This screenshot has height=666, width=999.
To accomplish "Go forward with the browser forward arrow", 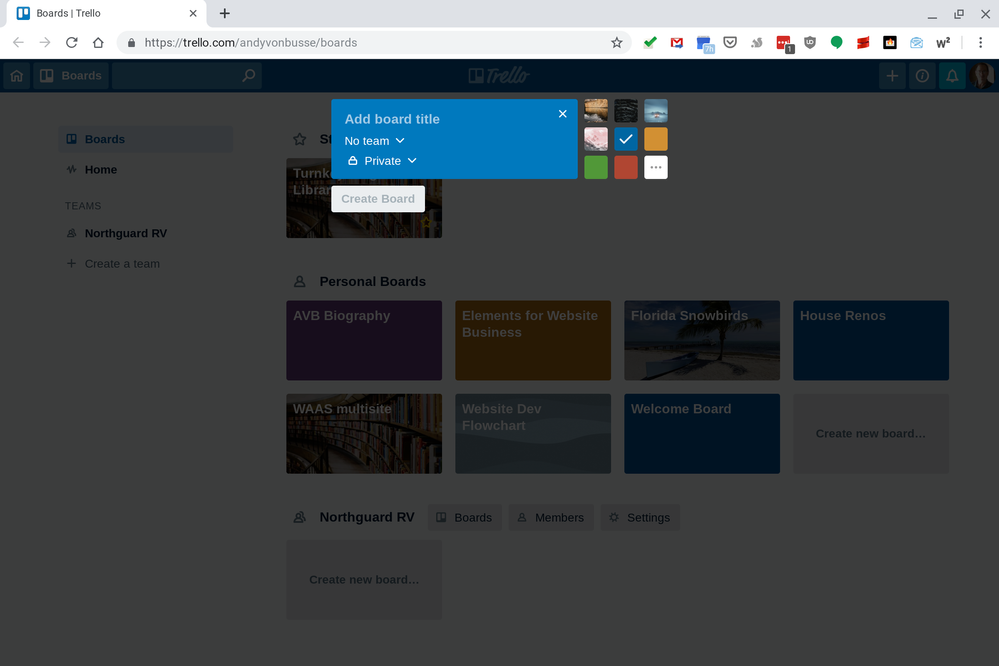I will pos(45,43).
